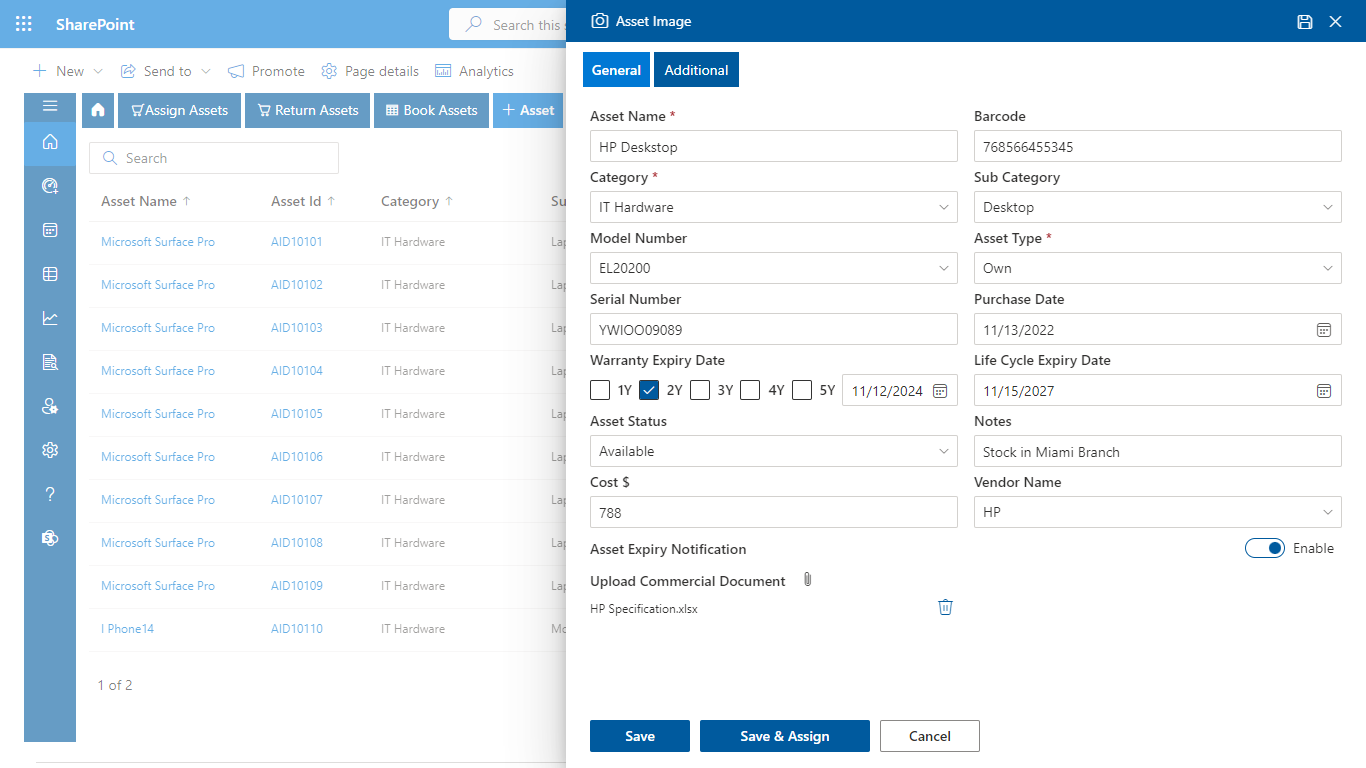Check the 1Y warranty checkbox
This screenshot has height=768, width=1366.
600,390
